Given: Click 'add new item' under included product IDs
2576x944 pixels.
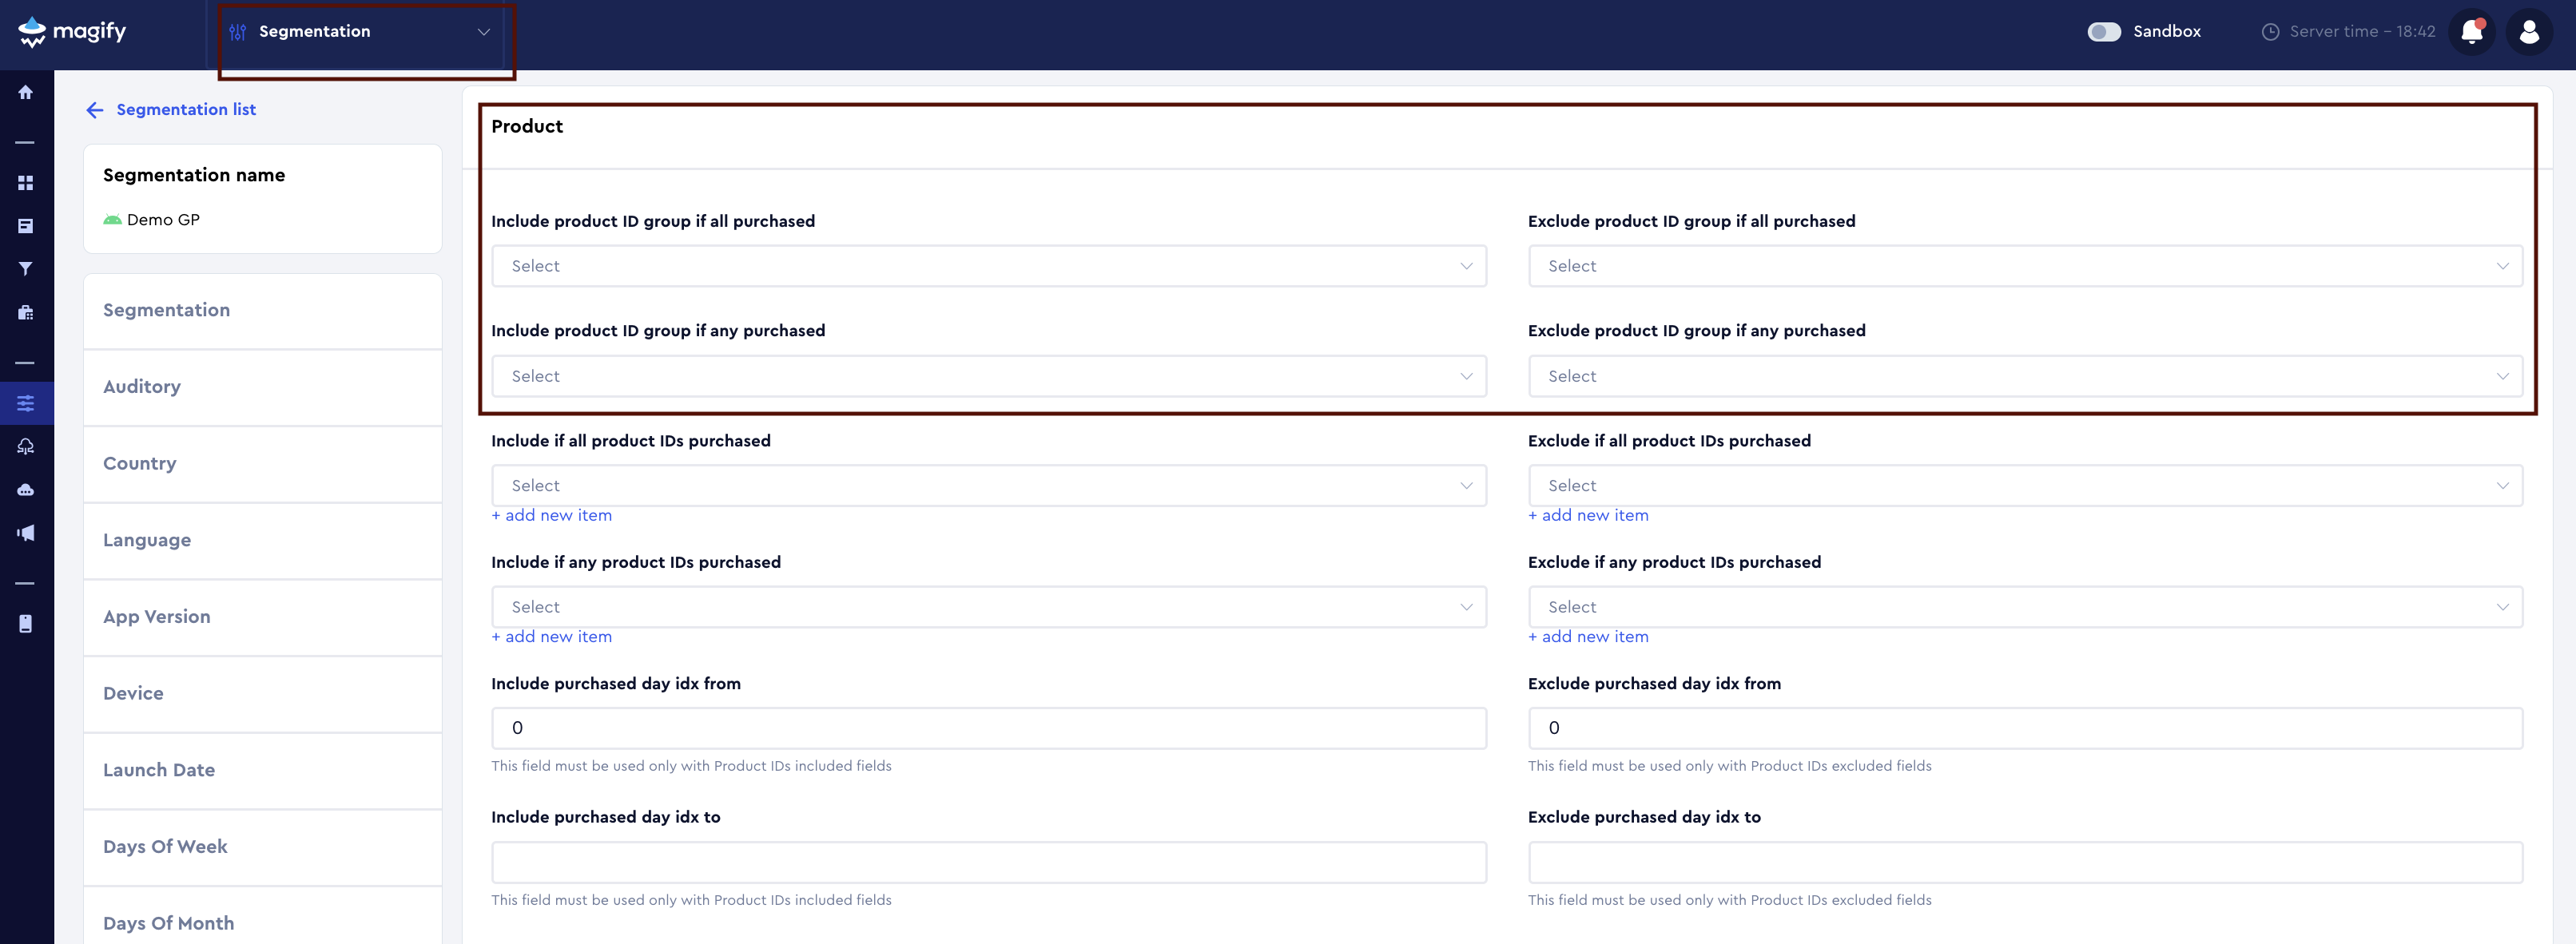Looking at the screenshot, I should 551,515.
